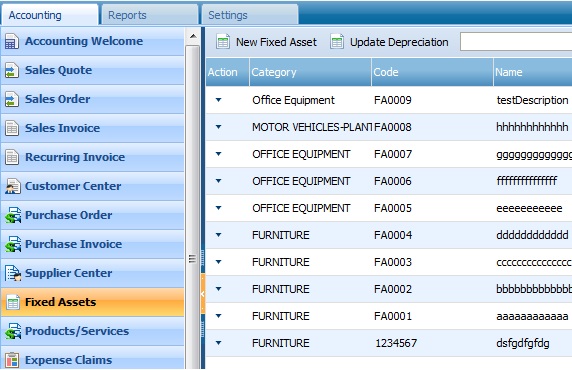Click the testDescription name cell
The width and height of the screenshot is (572, 370).
coord(533,100)
